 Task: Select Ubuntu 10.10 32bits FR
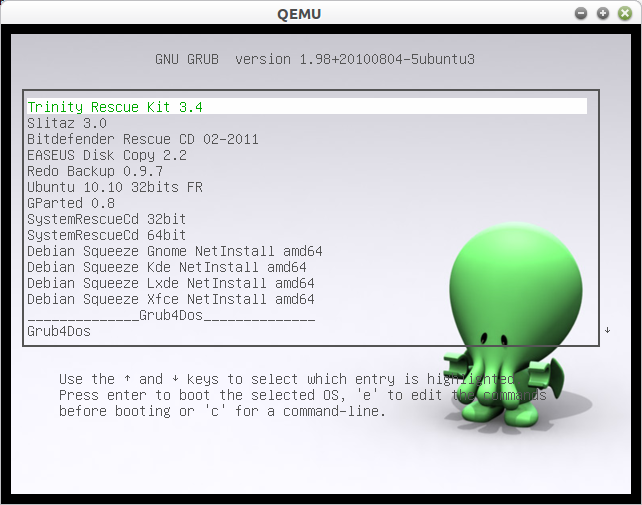(115, 187)
